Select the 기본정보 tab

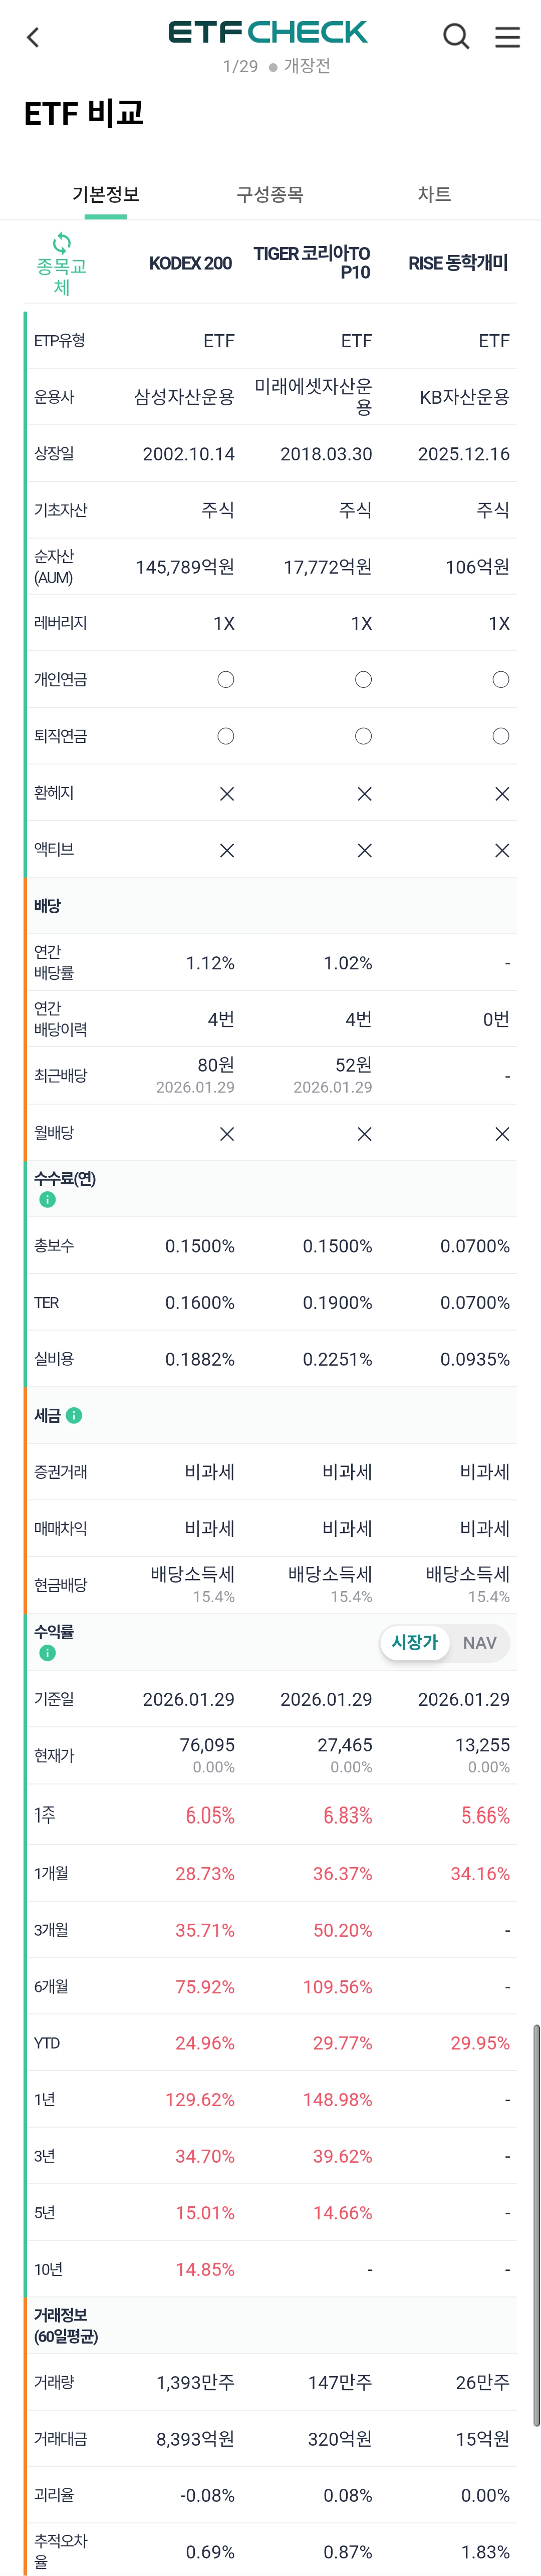point(105,194)
